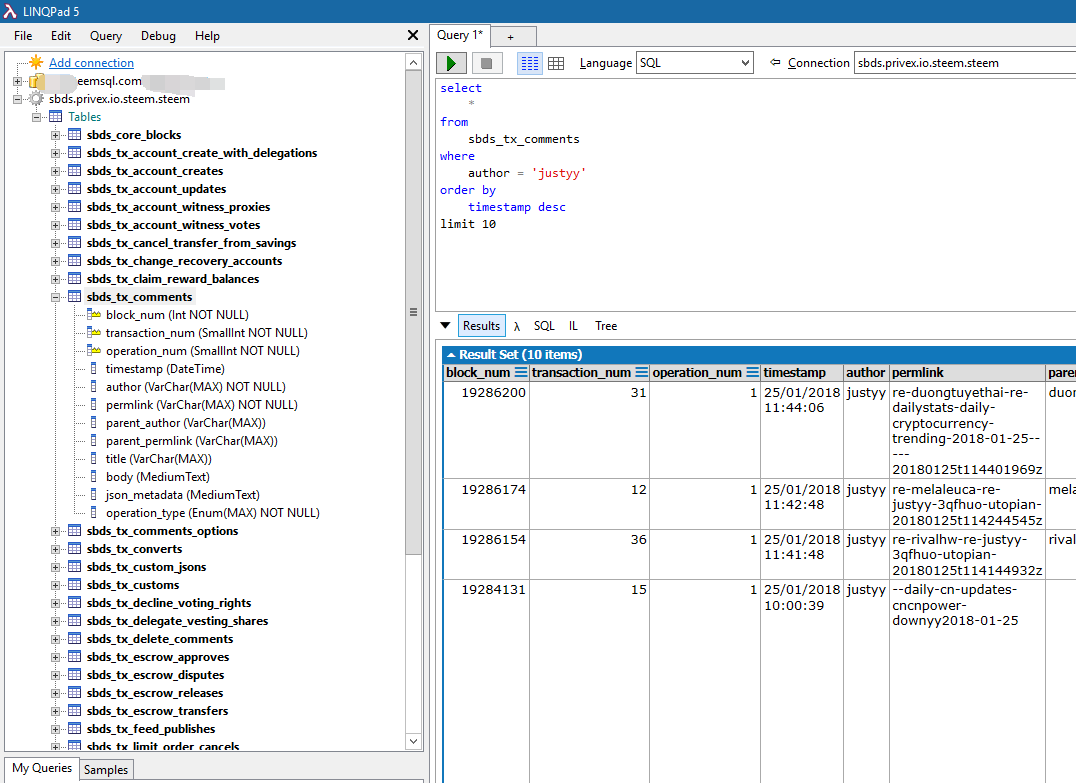Add a new query tab with +
1076x783 pixels.
[x=511, y=37]
